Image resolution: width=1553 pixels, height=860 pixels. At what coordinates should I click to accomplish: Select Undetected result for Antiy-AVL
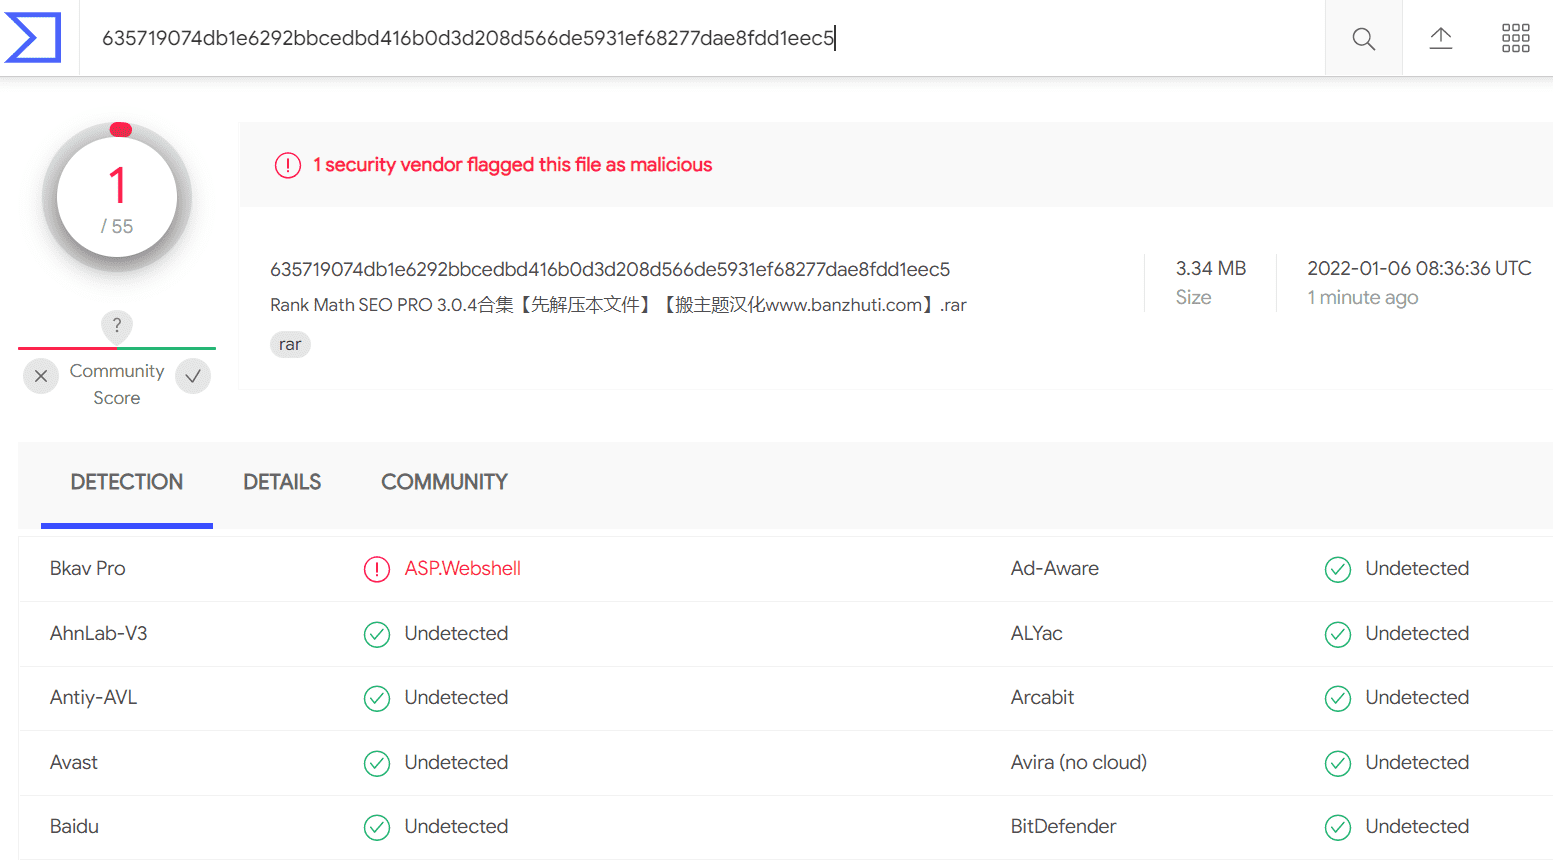[457, 697]
